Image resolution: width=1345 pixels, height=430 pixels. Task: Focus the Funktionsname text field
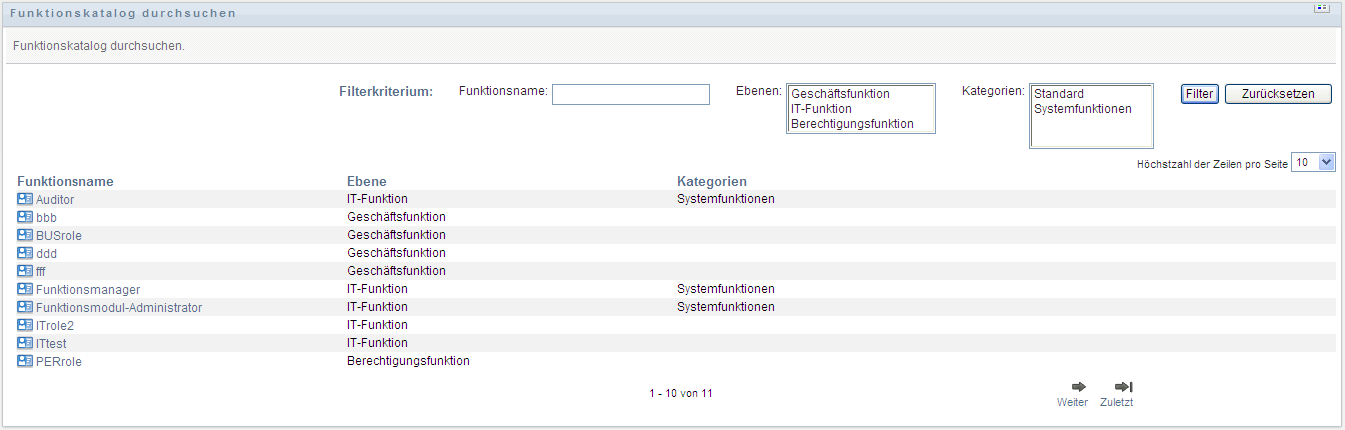coord(630,94)
